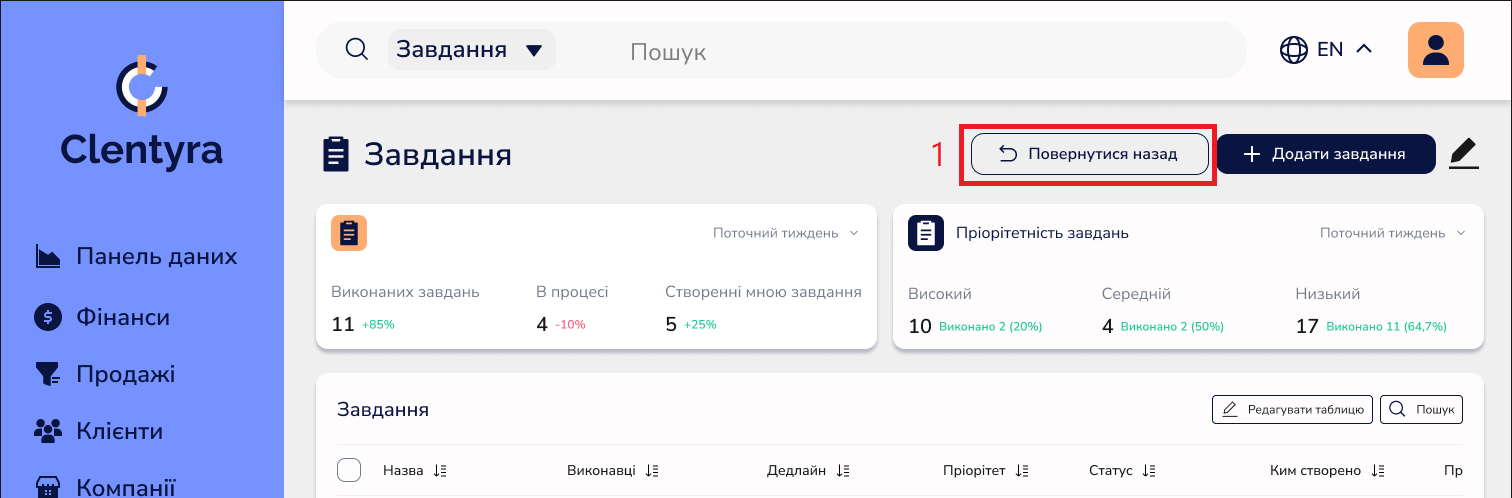Click the table Пошук button
Viewport: 1512px width, 498px height.
coord(1421,409)
